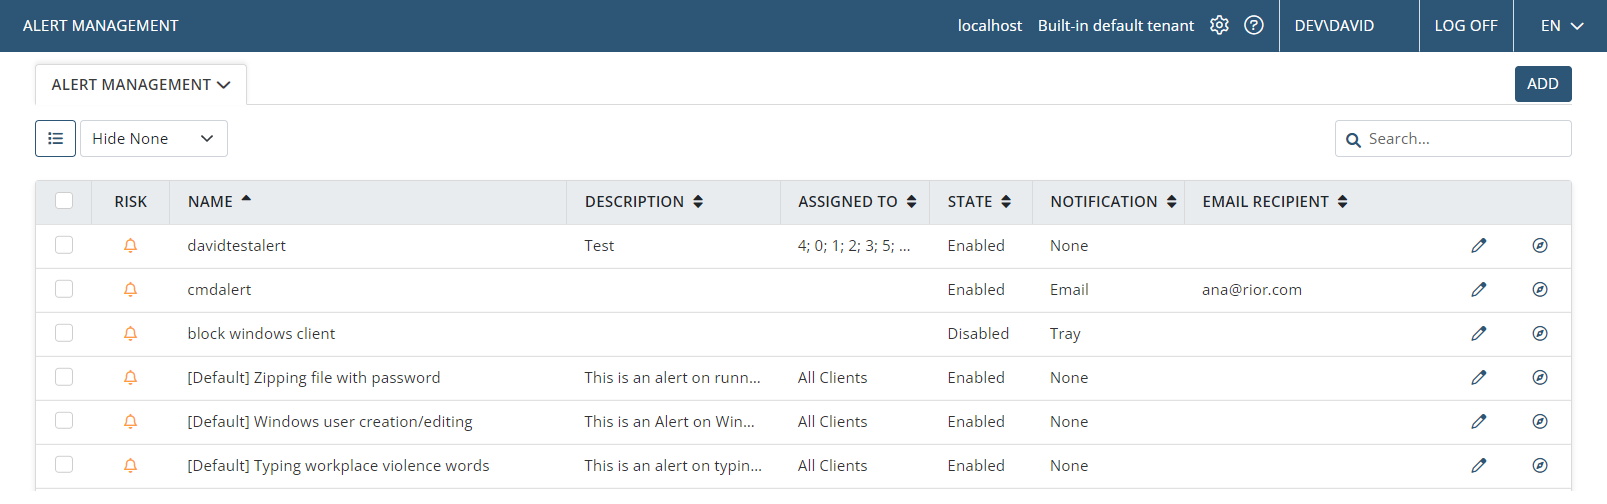This screenshot has height=504, width=1607.
Task: Toggle the list view icon button
Action: (55, 139)
